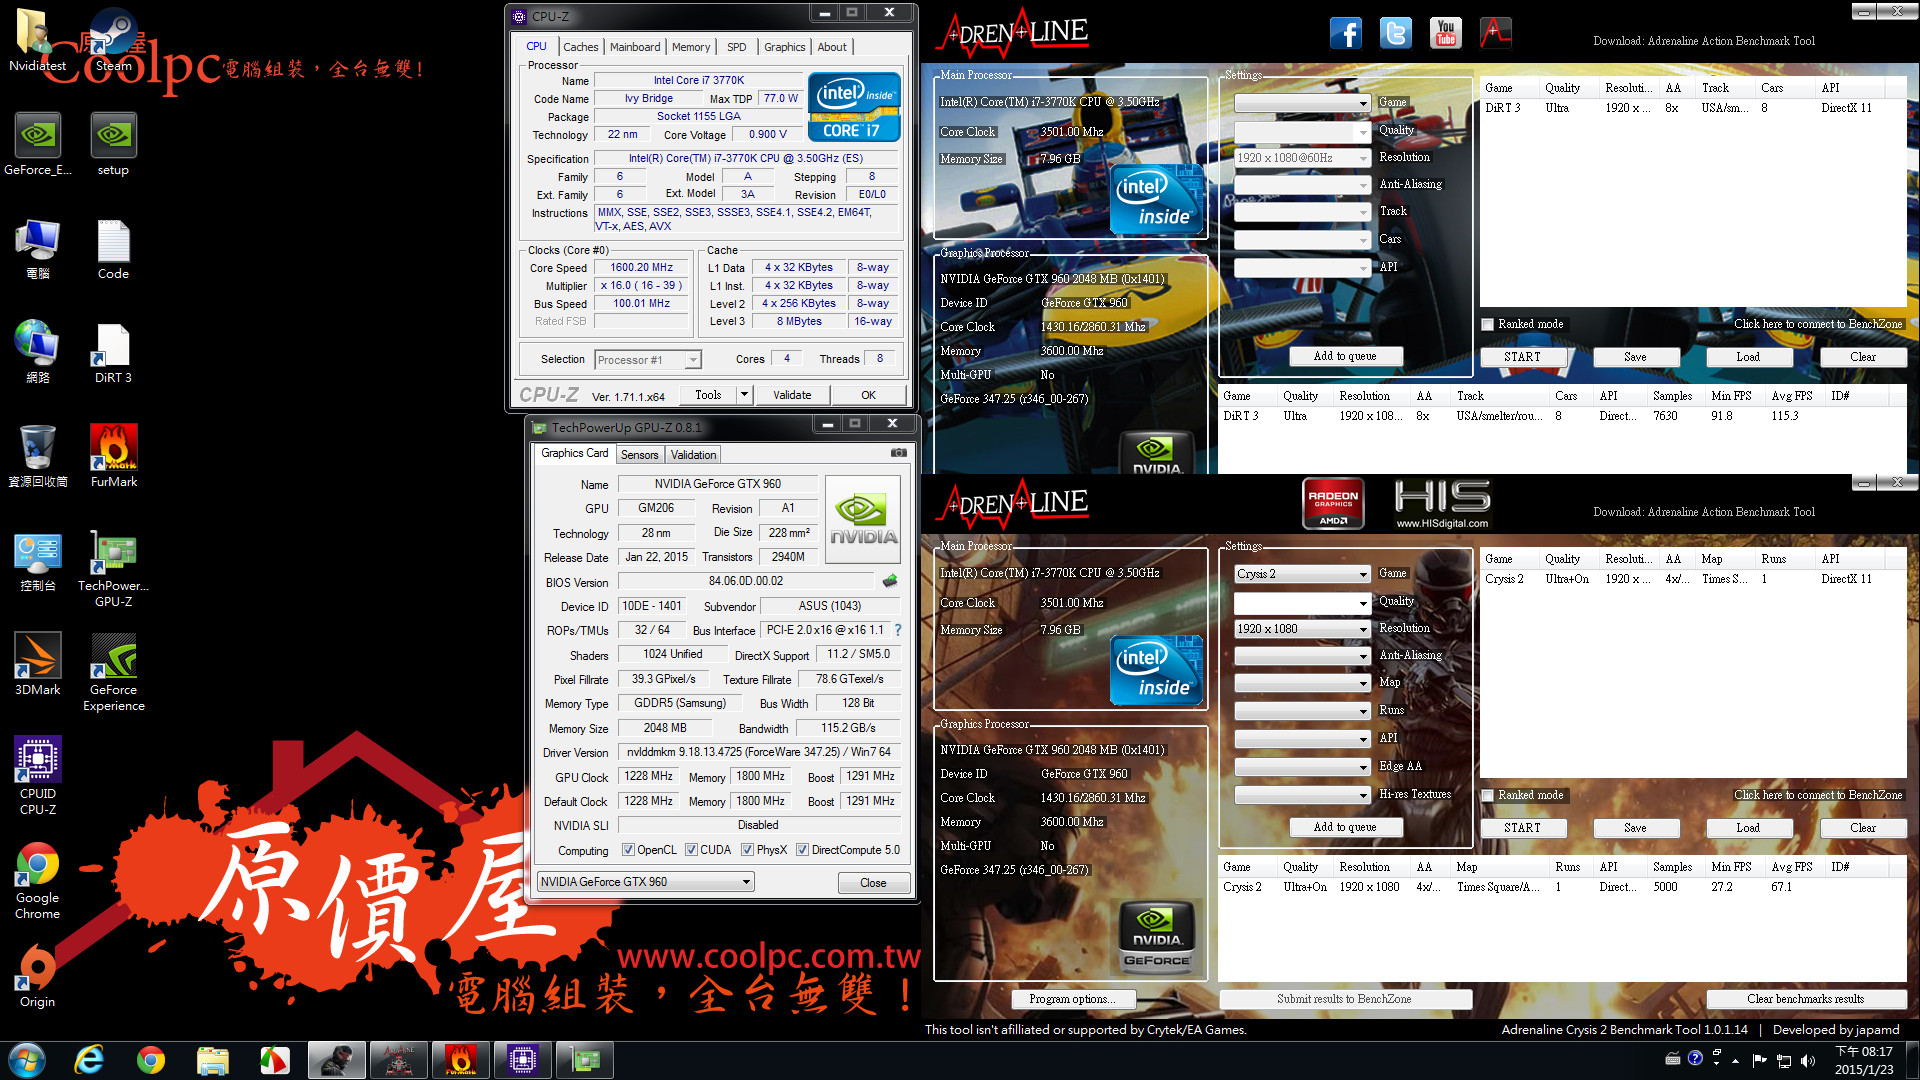Viewport: 1920px width, 1080px height.
Task: Open the Origin desktop icon
Action: 38,976
